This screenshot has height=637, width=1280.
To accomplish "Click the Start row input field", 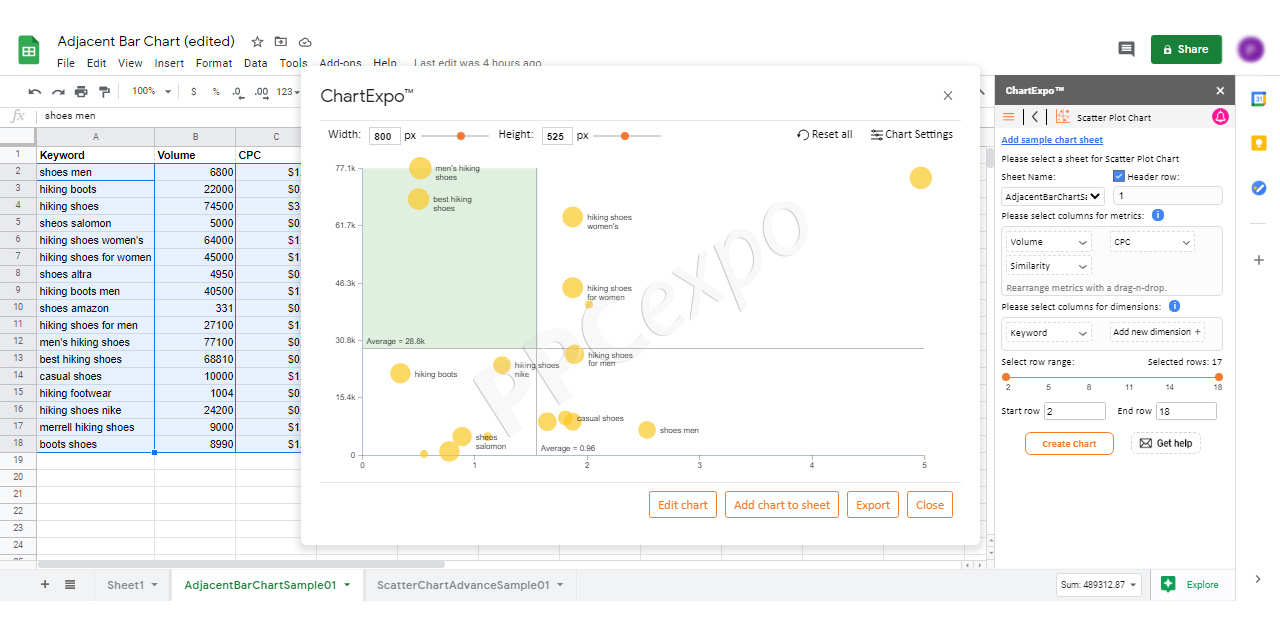I will (1075, 411).
